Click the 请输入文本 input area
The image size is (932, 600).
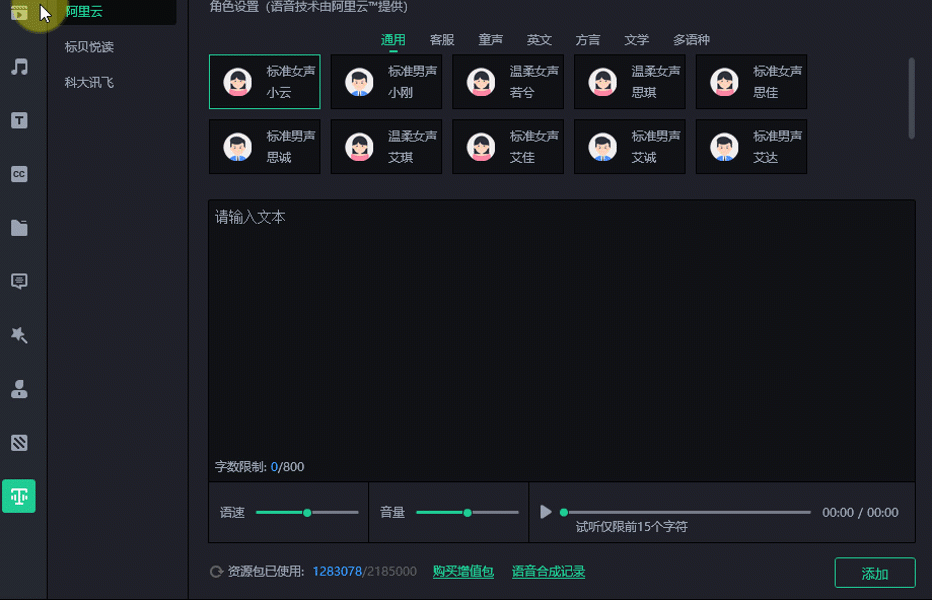click(x=560, y=330)
